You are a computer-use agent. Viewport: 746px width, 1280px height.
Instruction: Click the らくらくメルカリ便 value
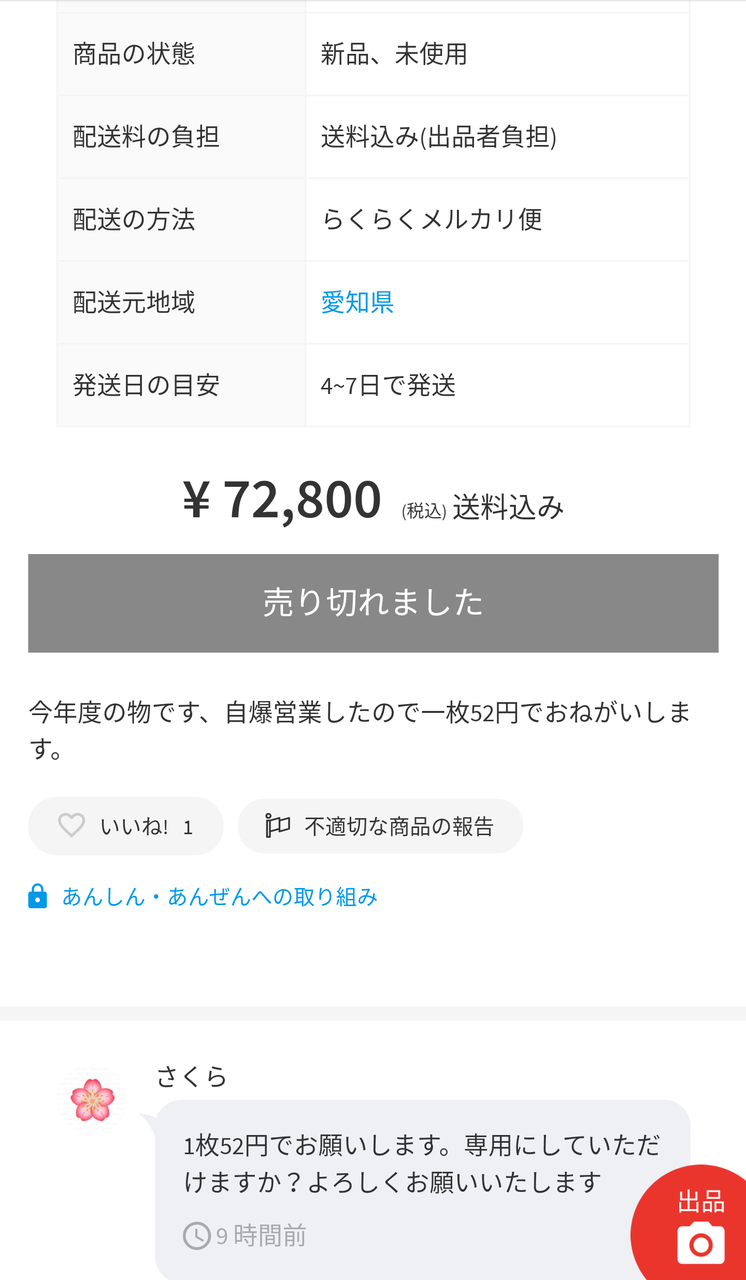point(432,220)
